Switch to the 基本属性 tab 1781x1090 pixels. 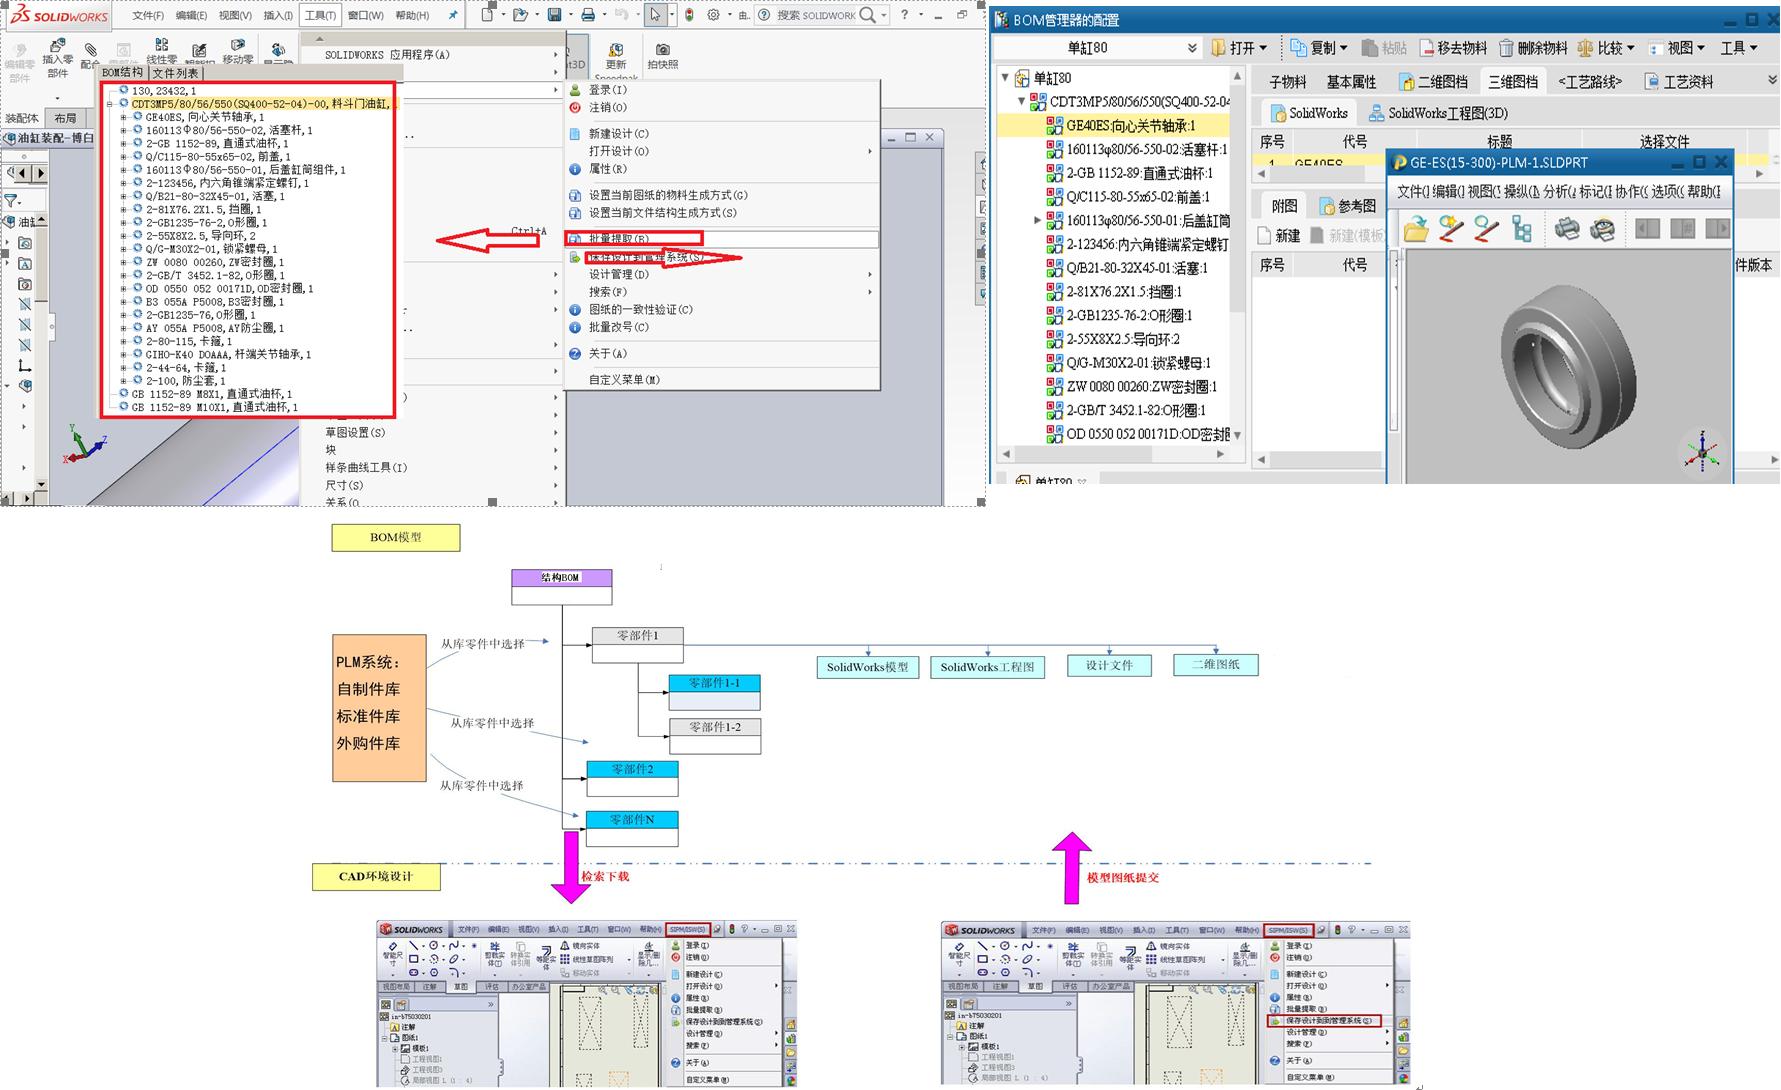click(x=1351, y=82)
